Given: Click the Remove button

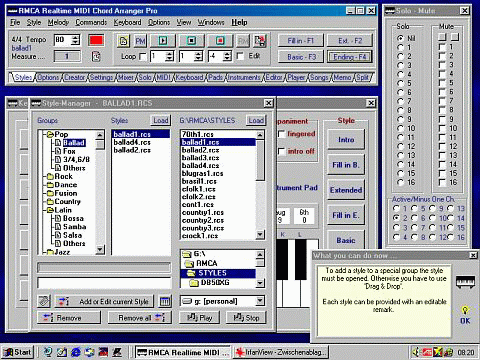Looking at the screenshot, I should tap(69, 318).
